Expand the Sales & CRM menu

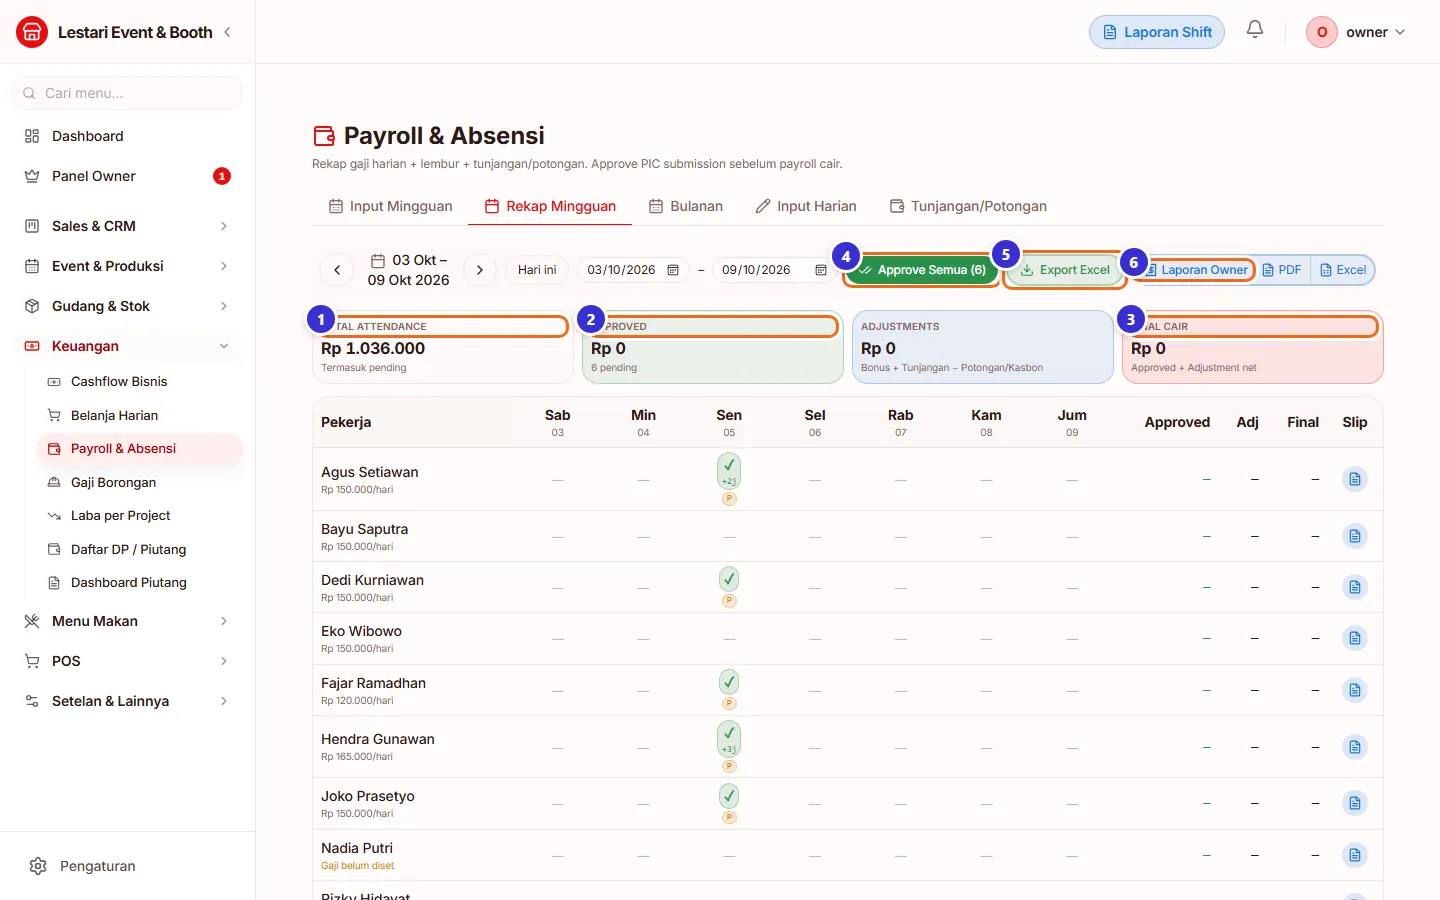(128, 226)
